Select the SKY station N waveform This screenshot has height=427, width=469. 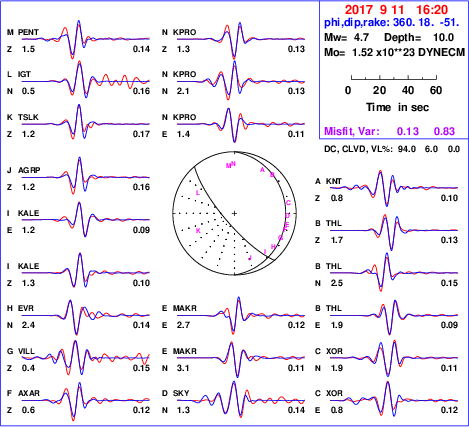[241, 399]
